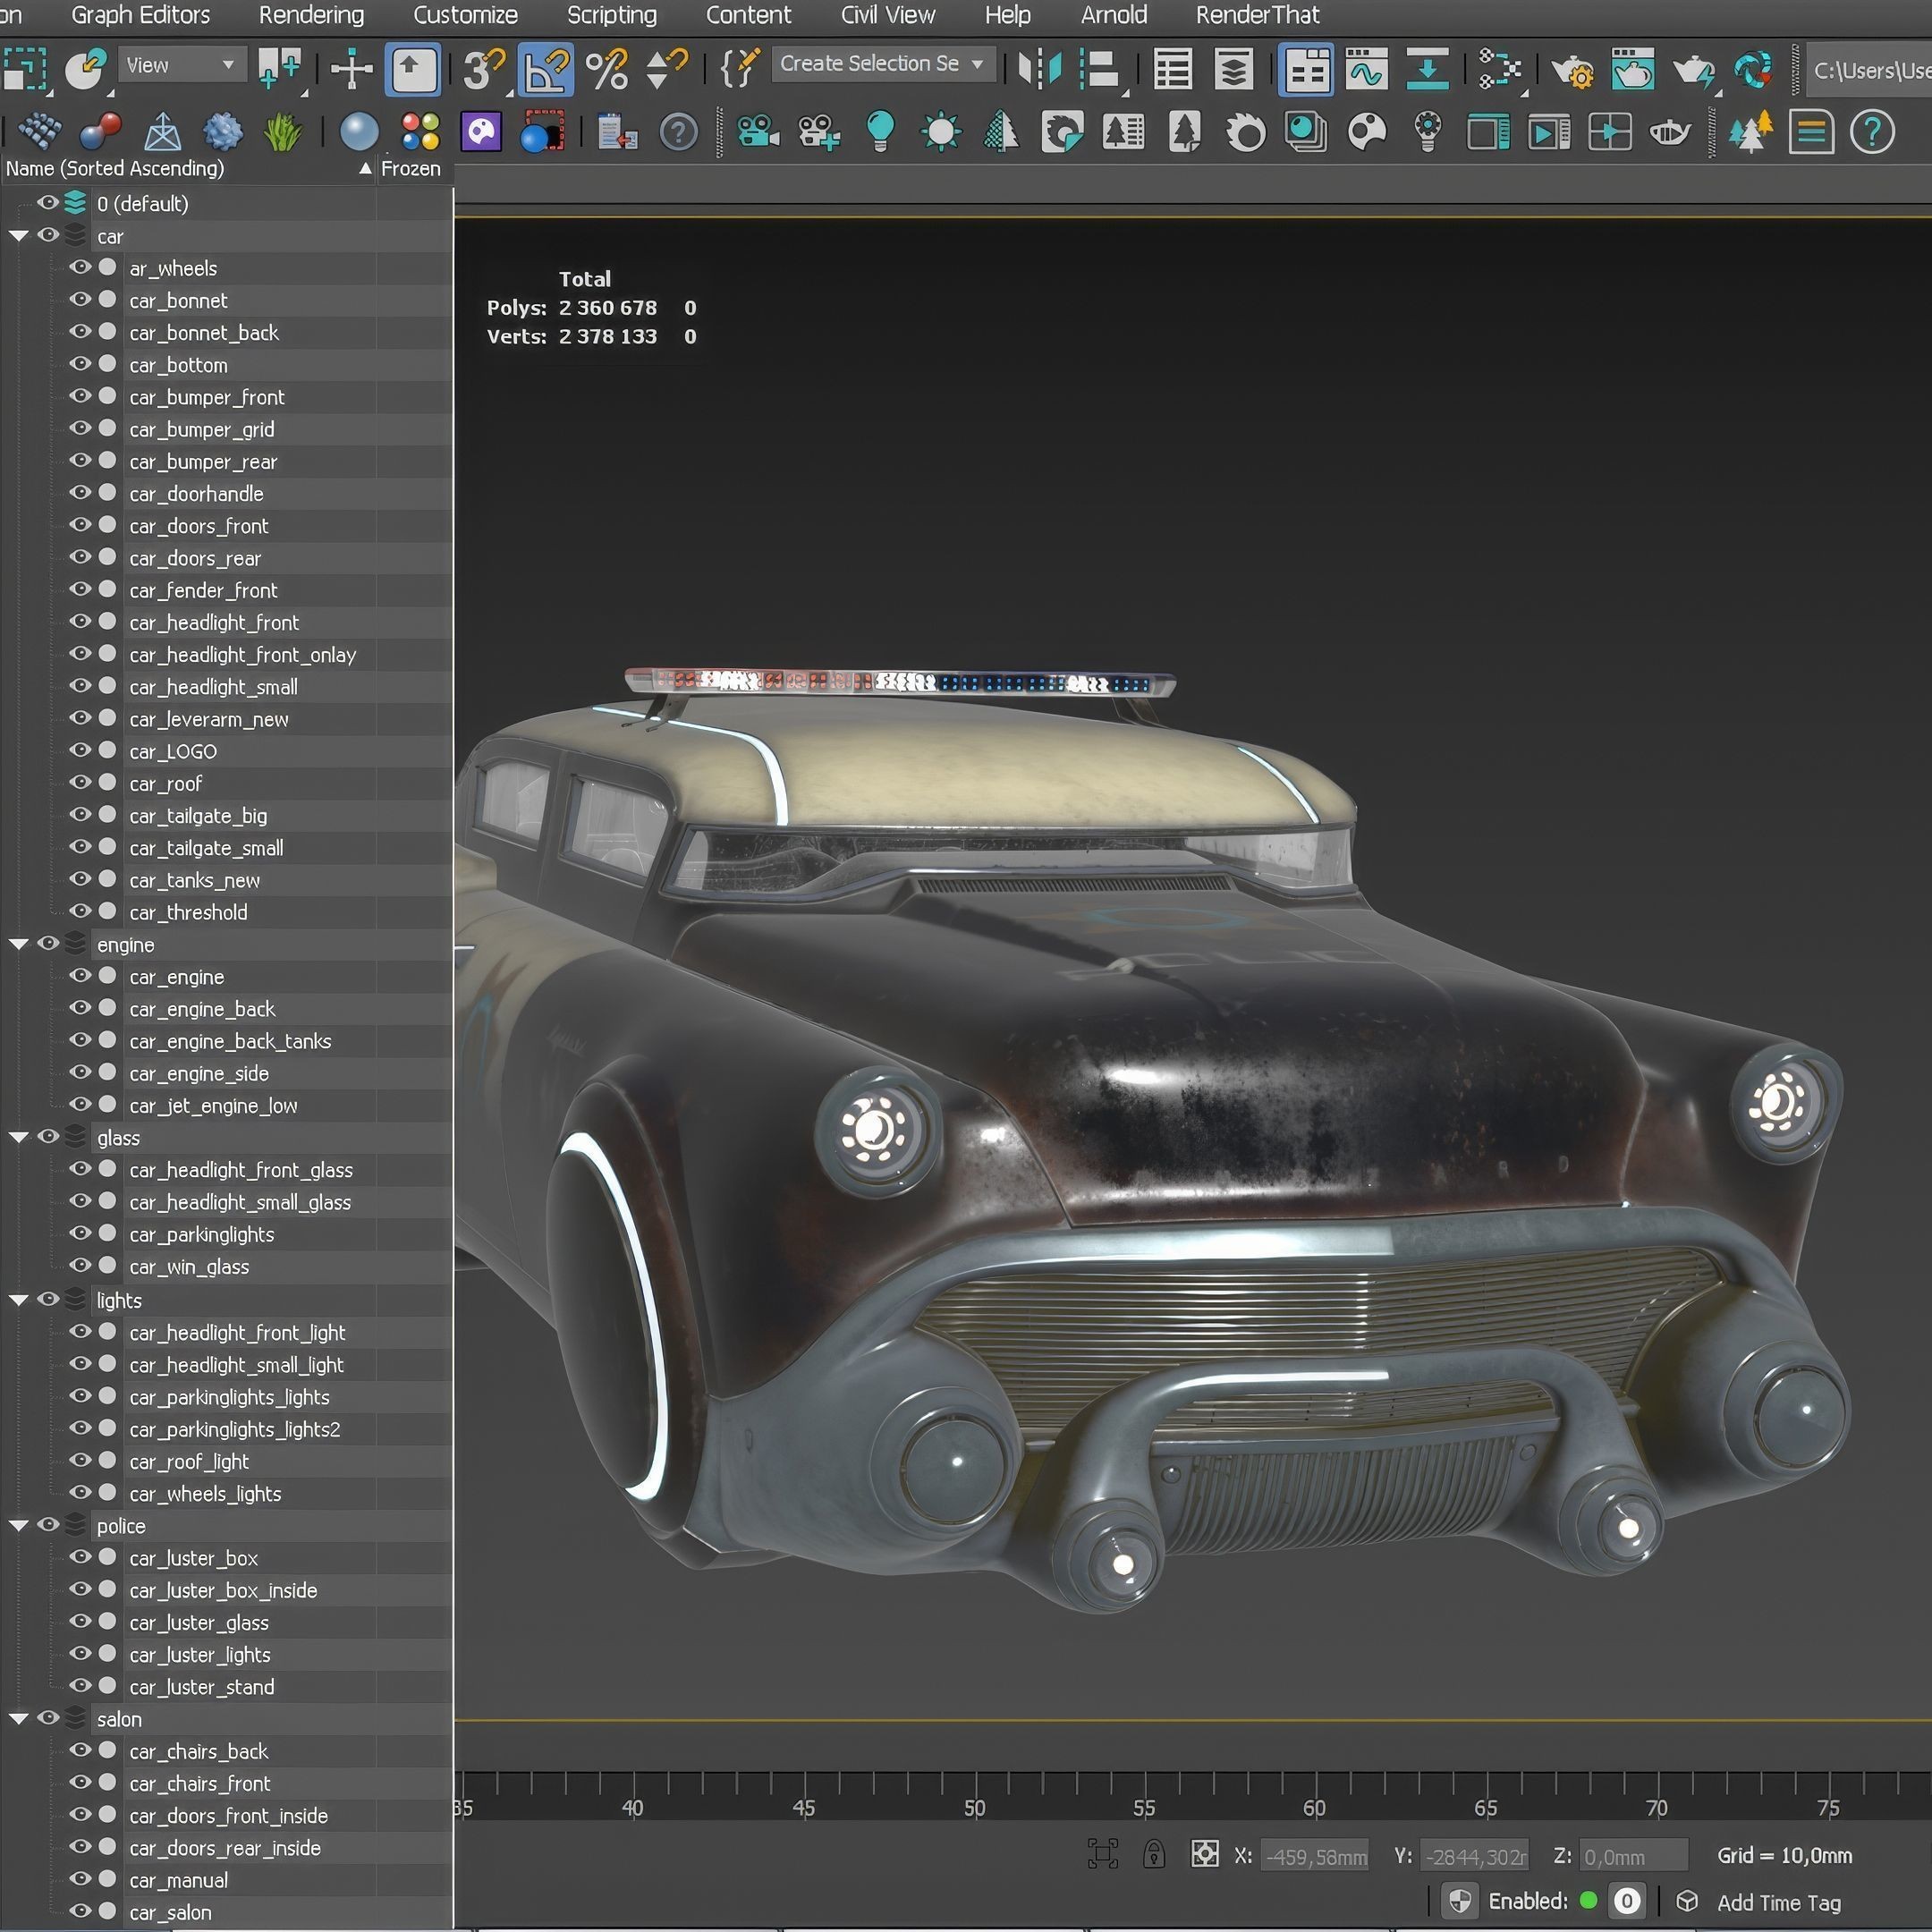The height and width of the screenshot is (1932, 1932).
Task: Open the Rendering menu
Action: tap(310, 15)
